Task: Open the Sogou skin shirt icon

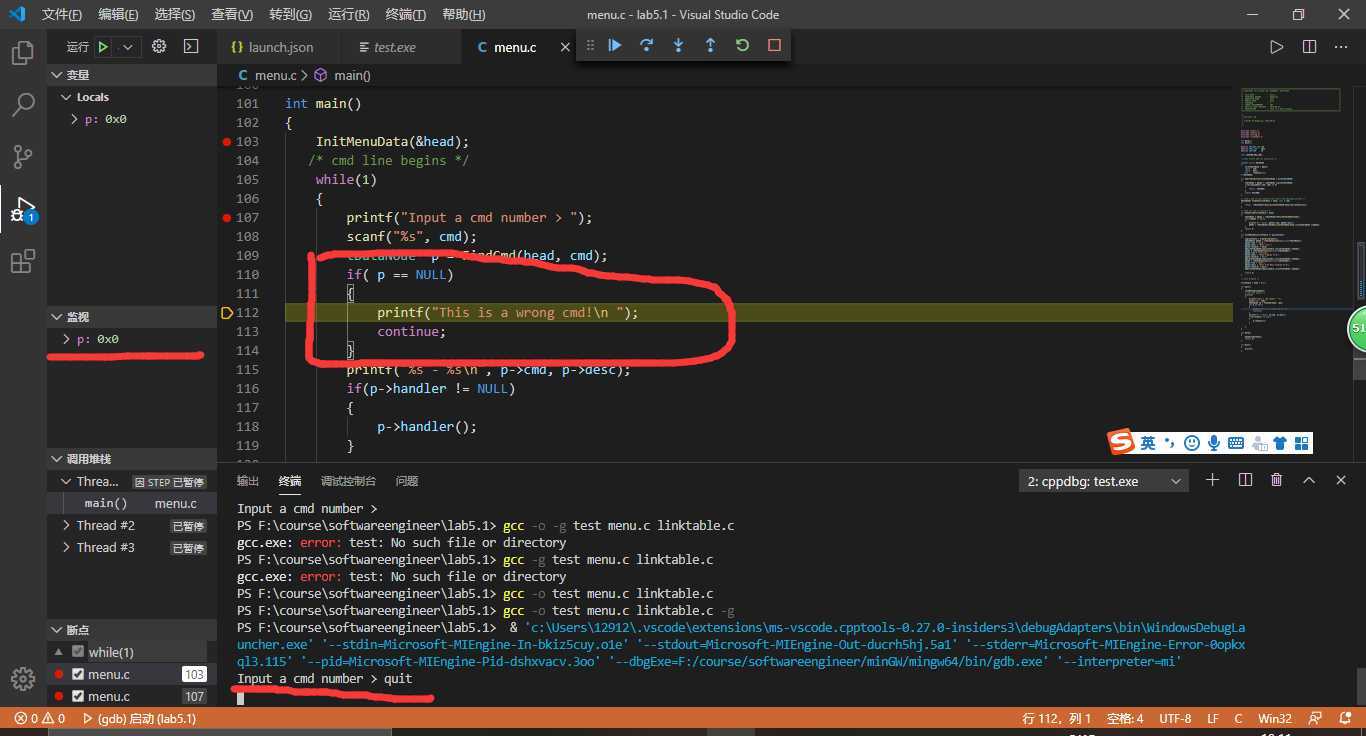Action: pyautogui.click(x=1280, y=443)
